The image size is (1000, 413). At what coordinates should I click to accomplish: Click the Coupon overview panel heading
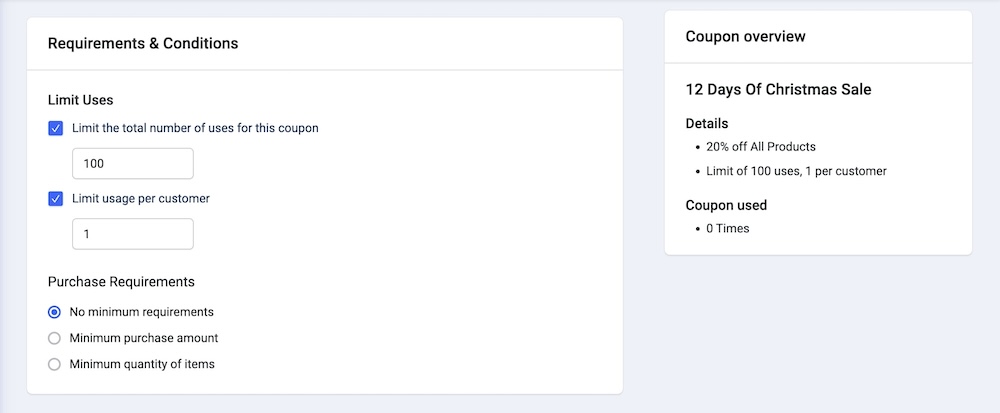click(745, 37)
